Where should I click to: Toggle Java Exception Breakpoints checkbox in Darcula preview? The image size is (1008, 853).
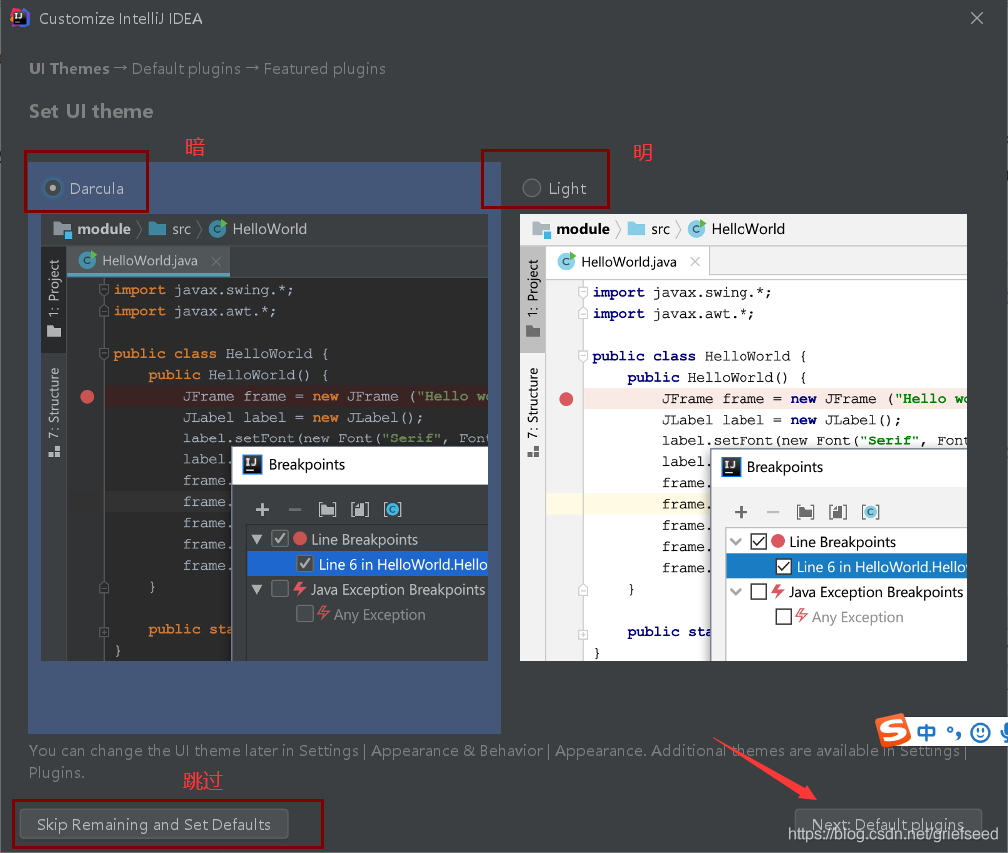click(x=280, y=589)
